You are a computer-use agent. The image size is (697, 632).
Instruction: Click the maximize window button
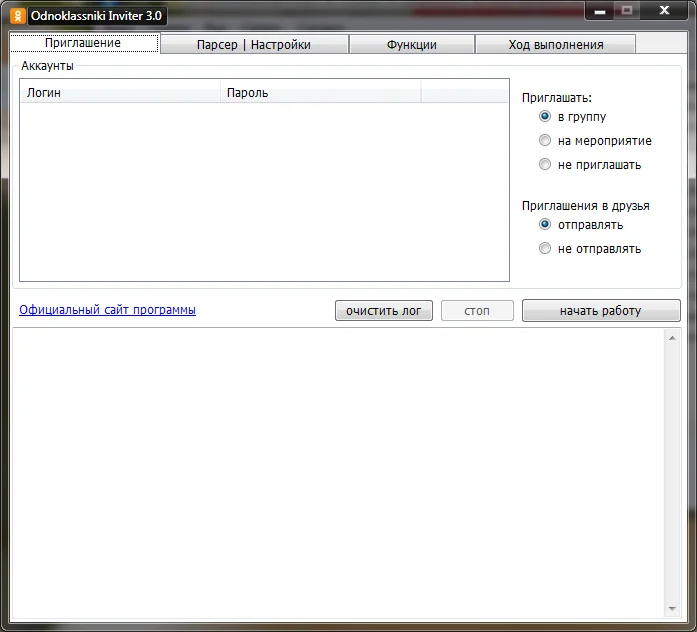tap(627, 11)
